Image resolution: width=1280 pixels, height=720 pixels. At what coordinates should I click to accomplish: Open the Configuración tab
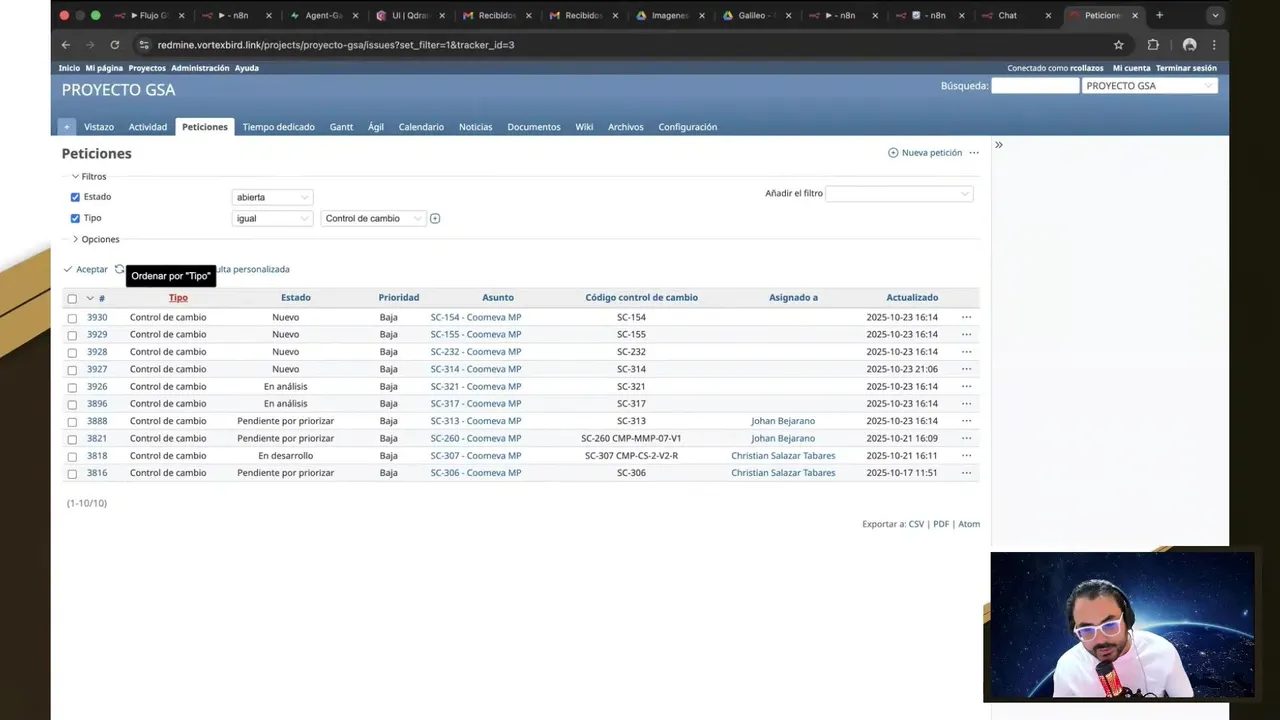[688, 127]
